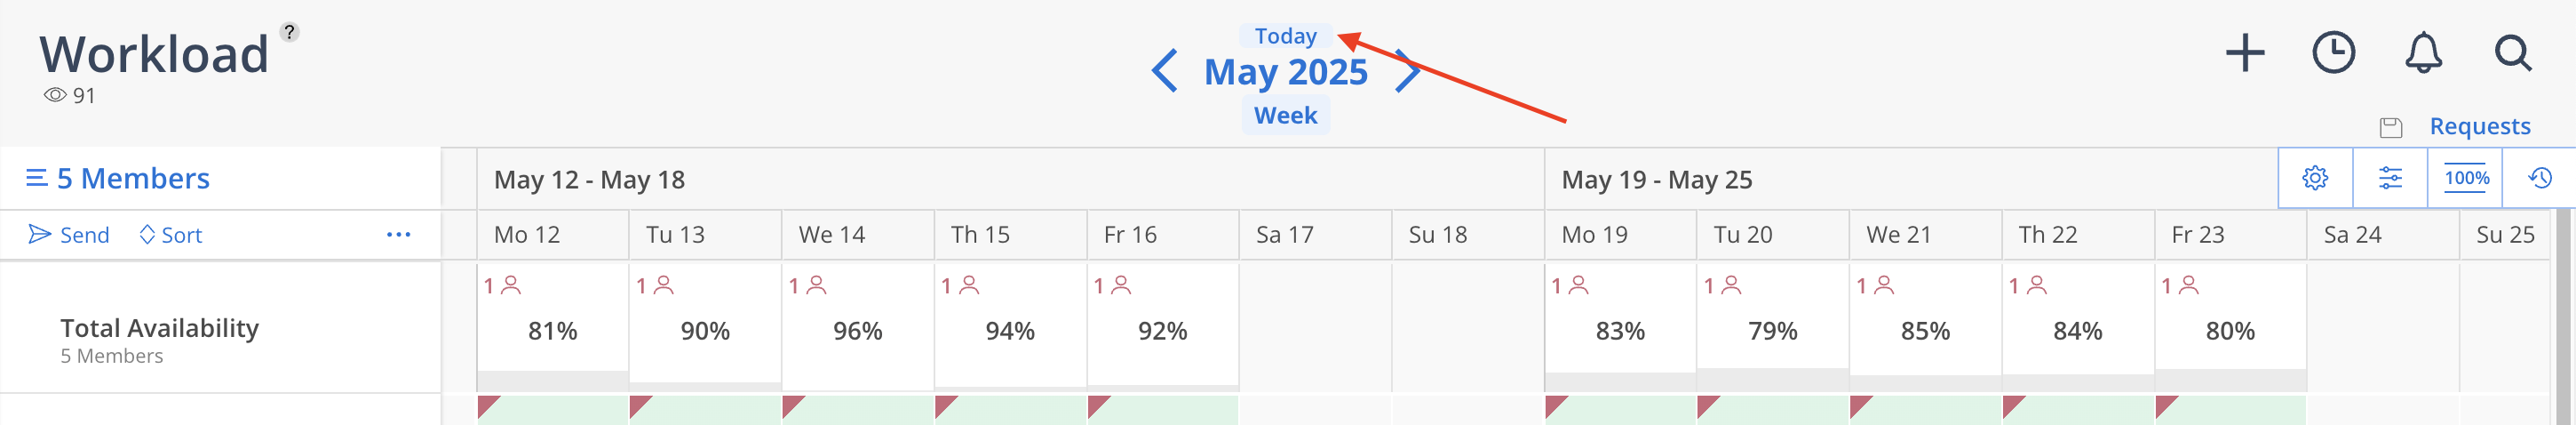Open the filter sliders icon

[x=2390, y=178]
